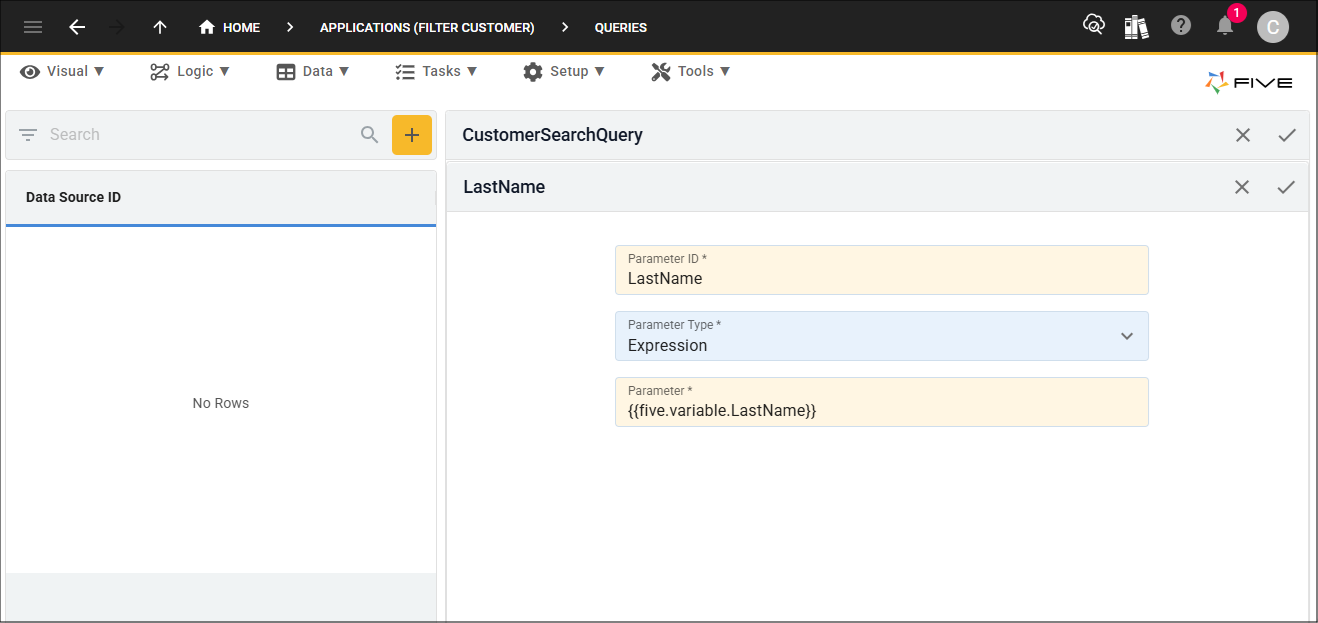Open the hamburger navigation menu
This screenshot has width=1318, height=623.
33,27
